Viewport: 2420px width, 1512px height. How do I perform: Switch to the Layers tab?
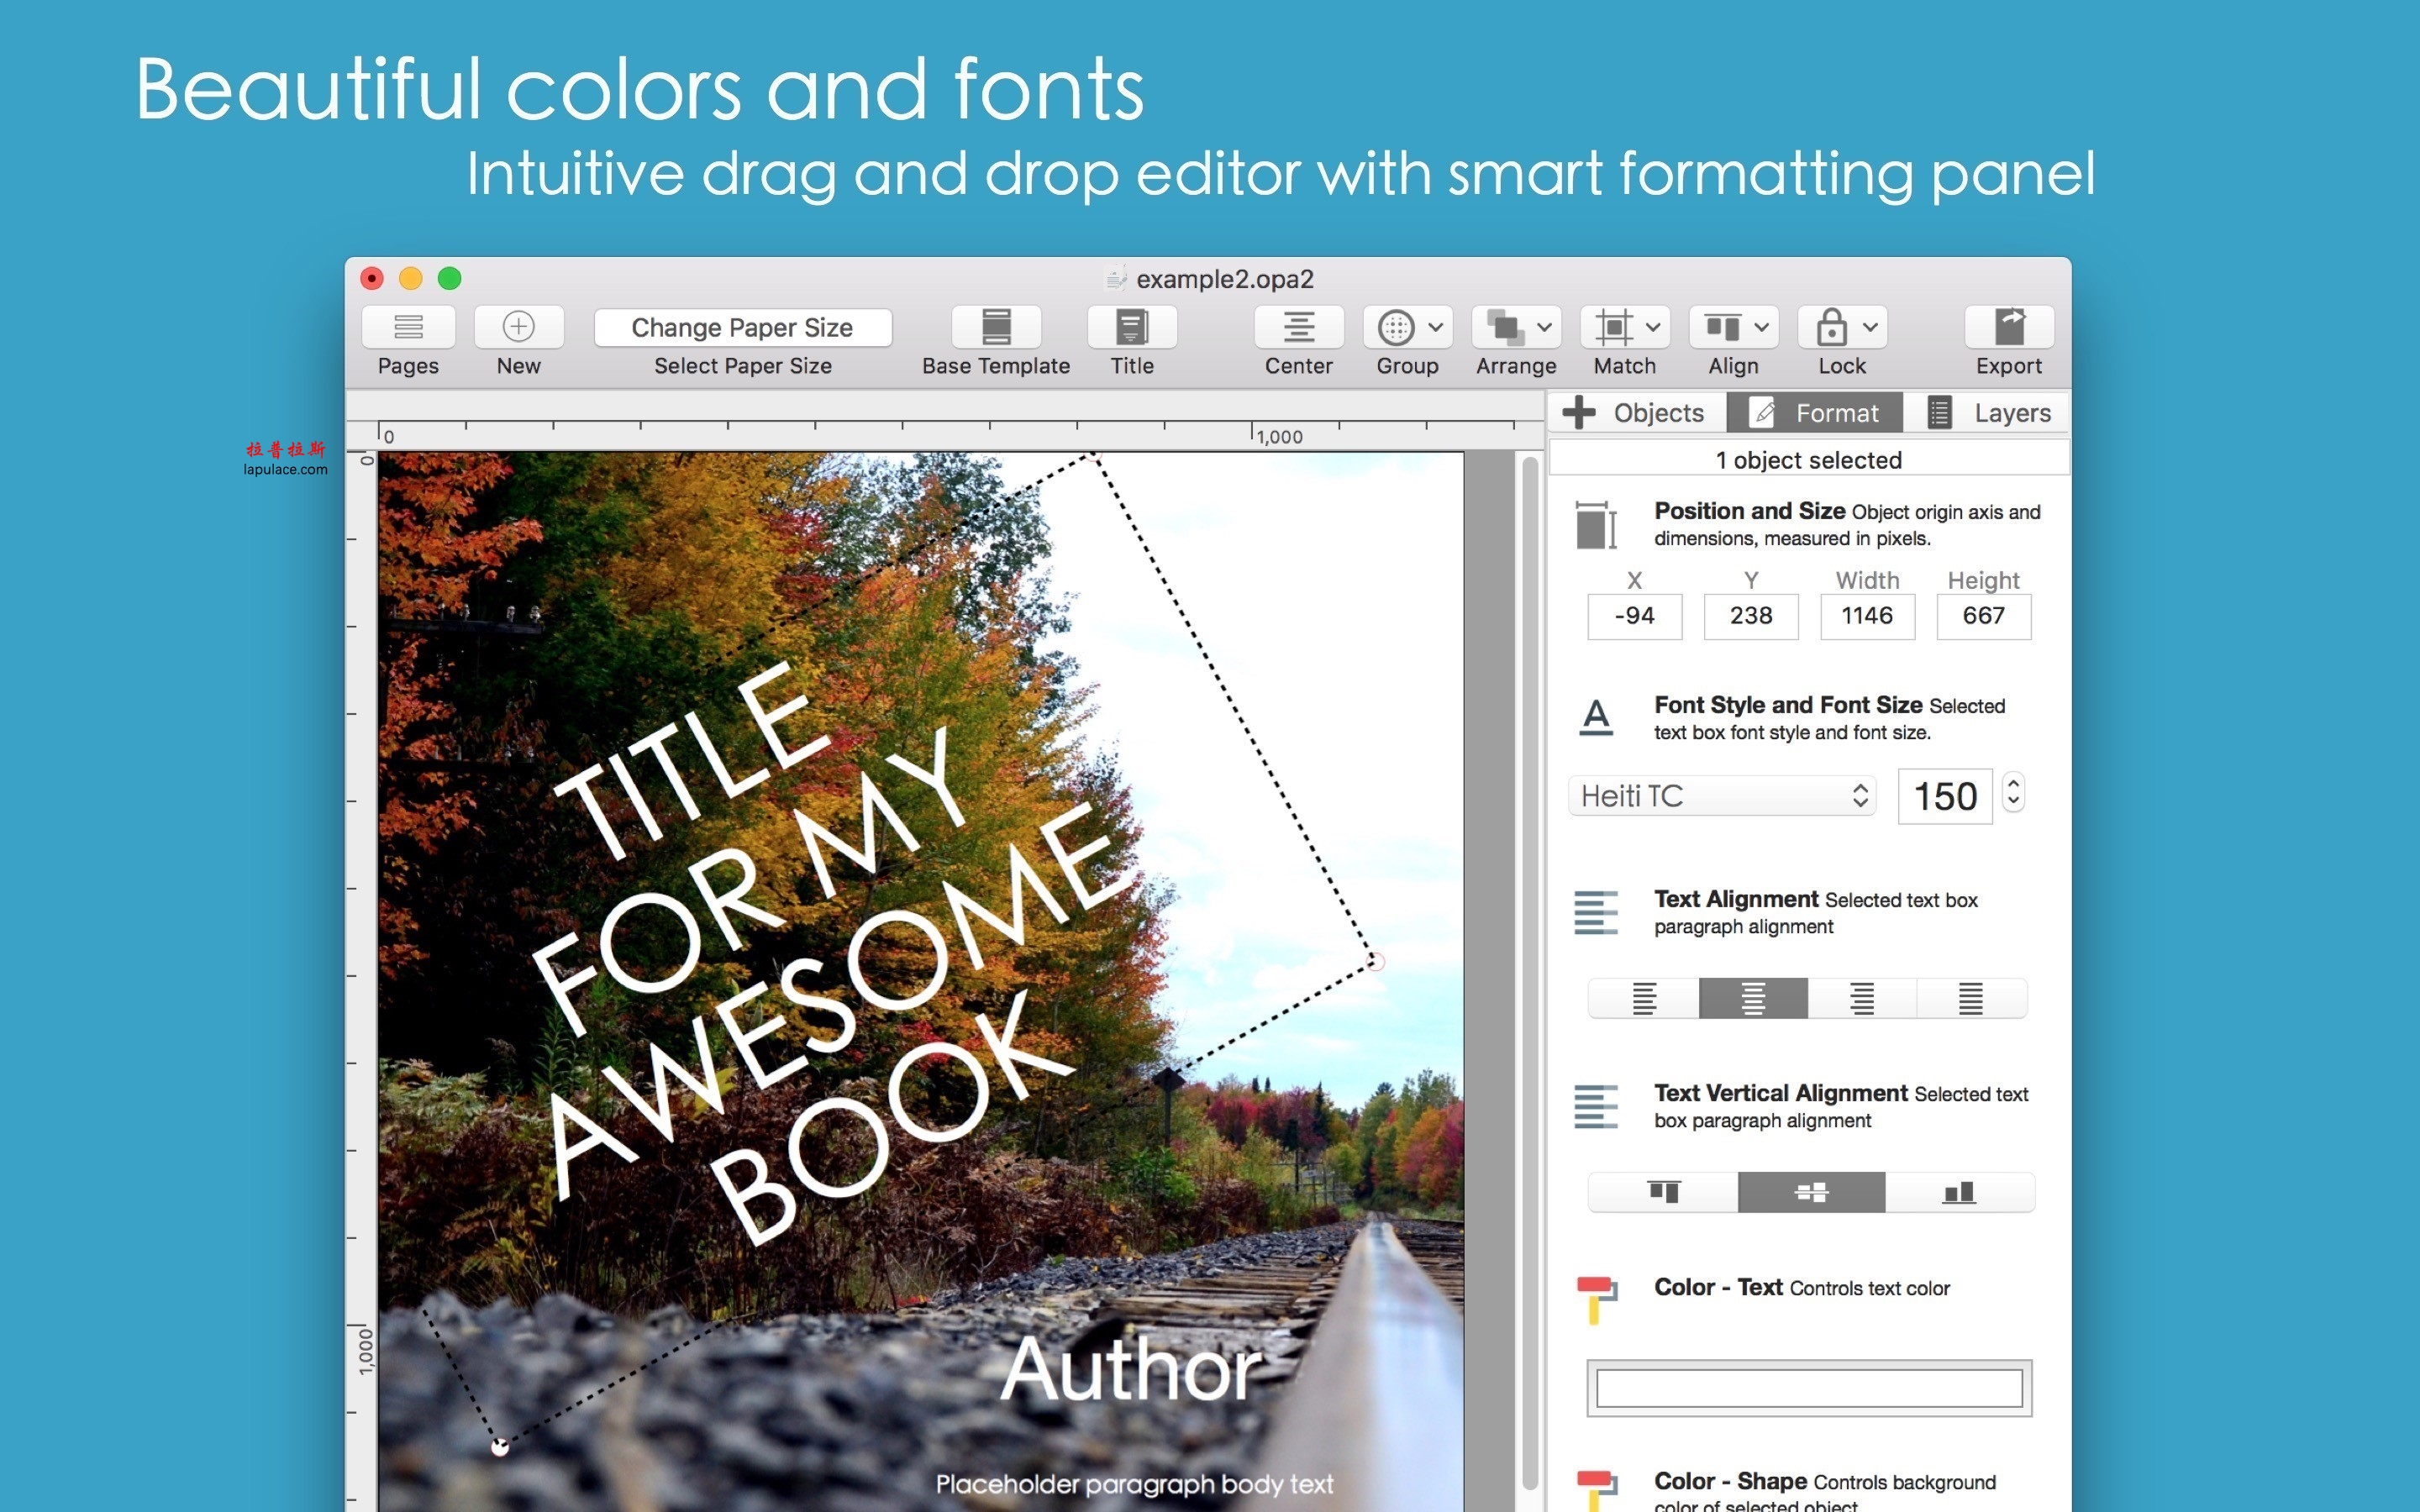(x=2011, y=412)
